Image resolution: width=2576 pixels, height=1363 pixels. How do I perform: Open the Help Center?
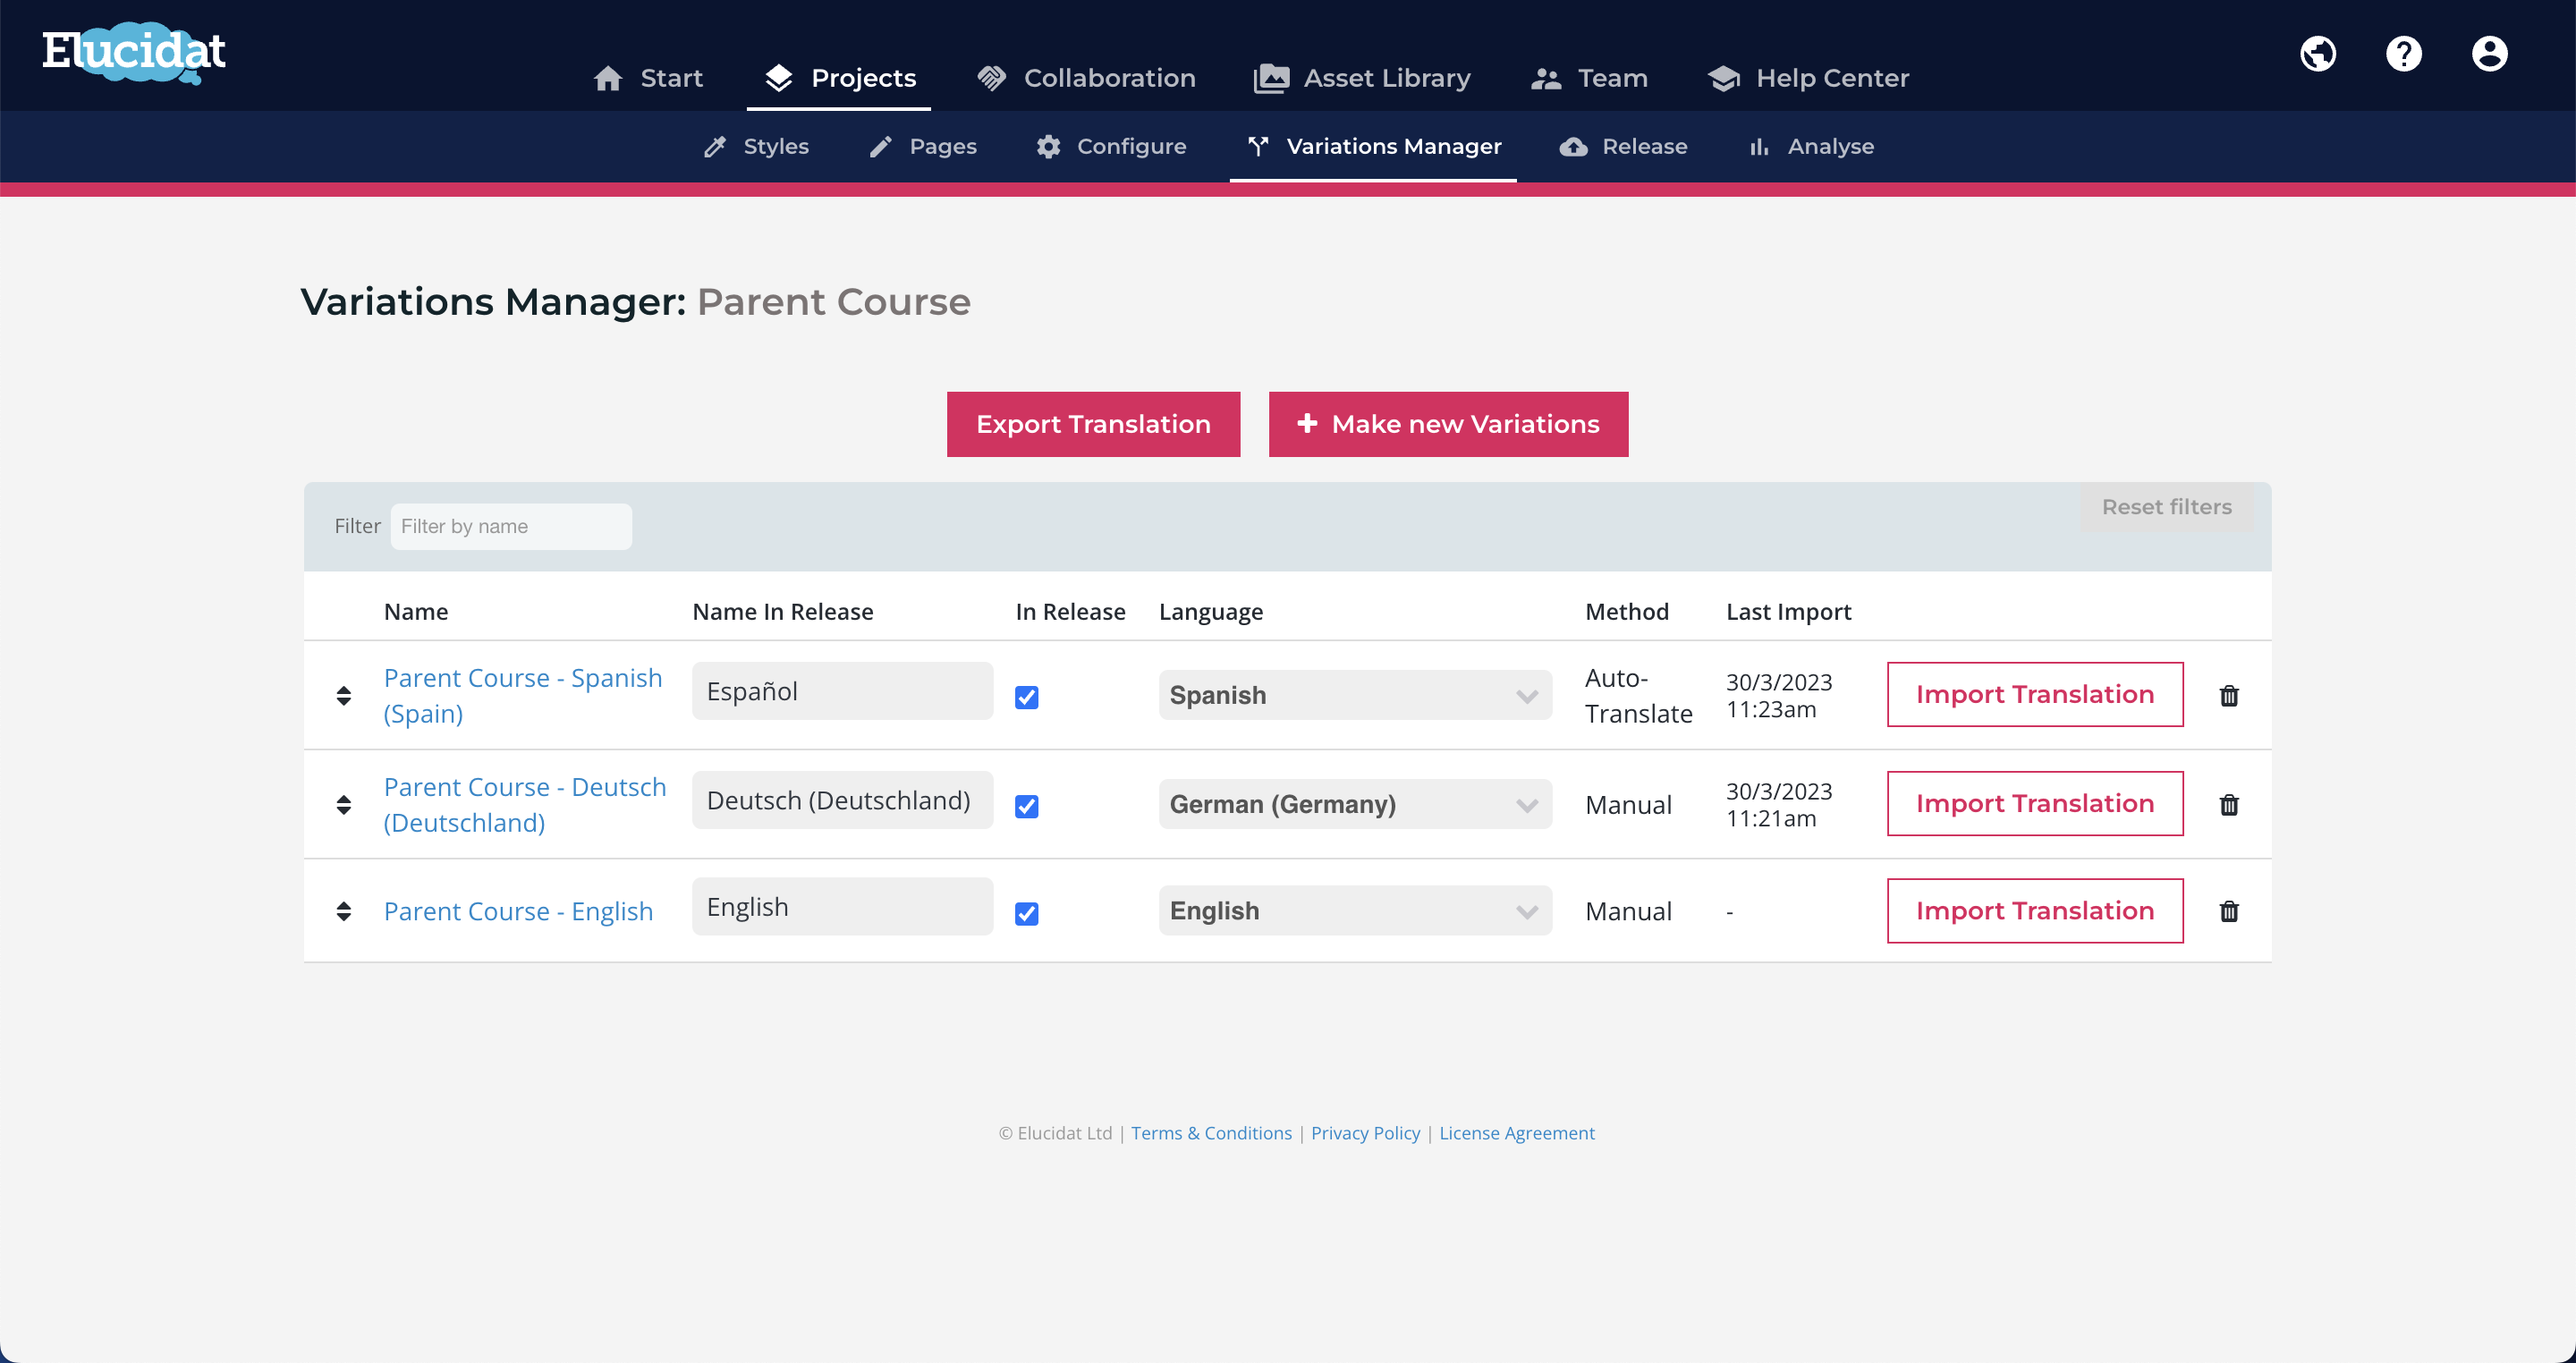[x=1808, y=78]
